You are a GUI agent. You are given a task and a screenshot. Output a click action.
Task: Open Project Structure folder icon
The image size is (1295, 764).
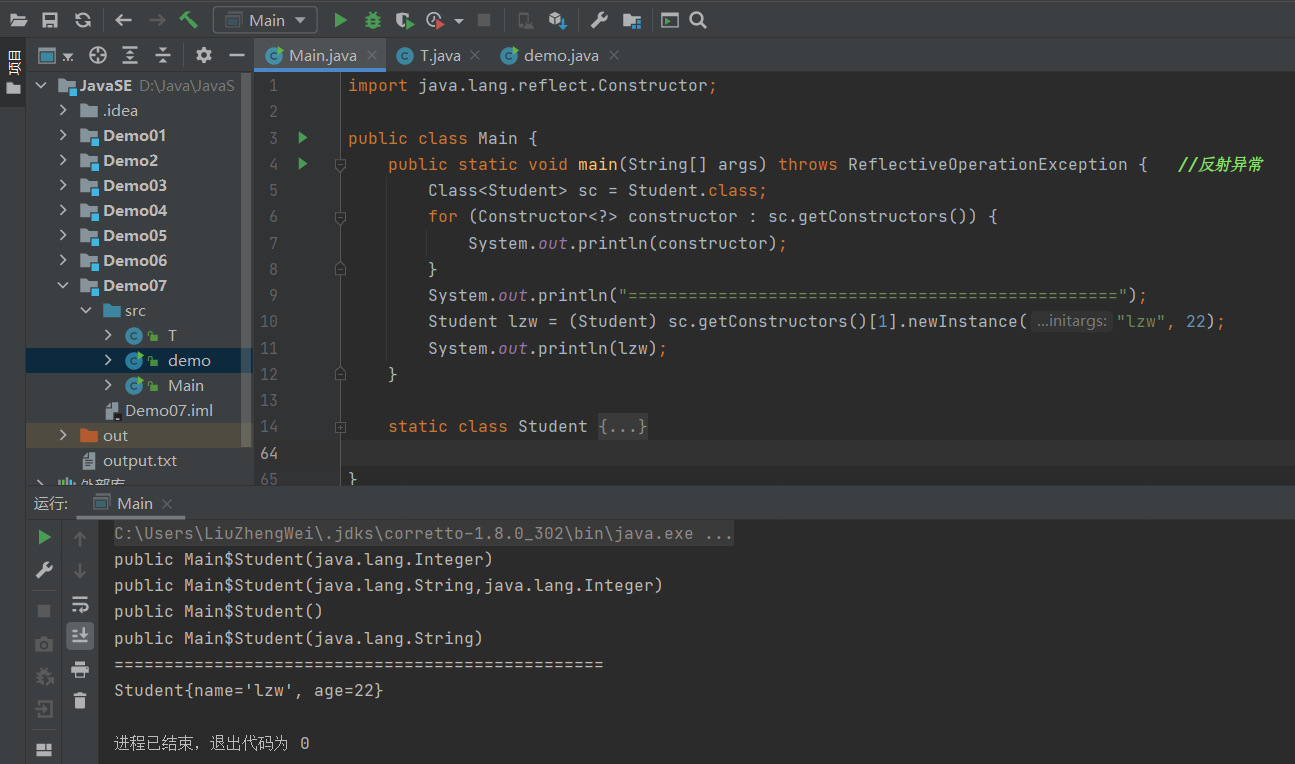pos(632,20)
